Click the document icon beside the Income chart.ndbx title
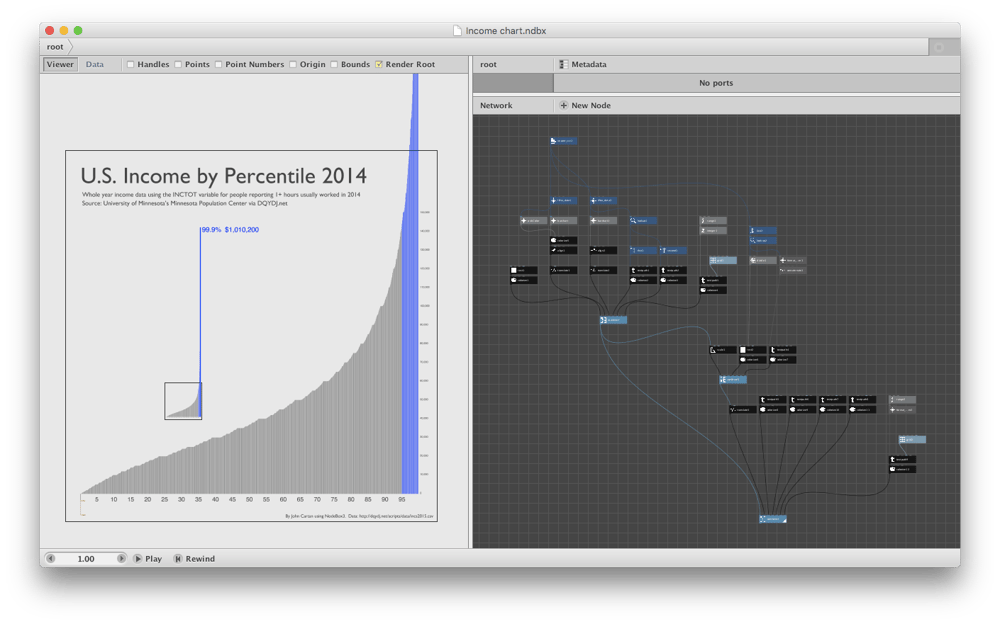This screenshot has width=1000, height=624. [457, 31]
